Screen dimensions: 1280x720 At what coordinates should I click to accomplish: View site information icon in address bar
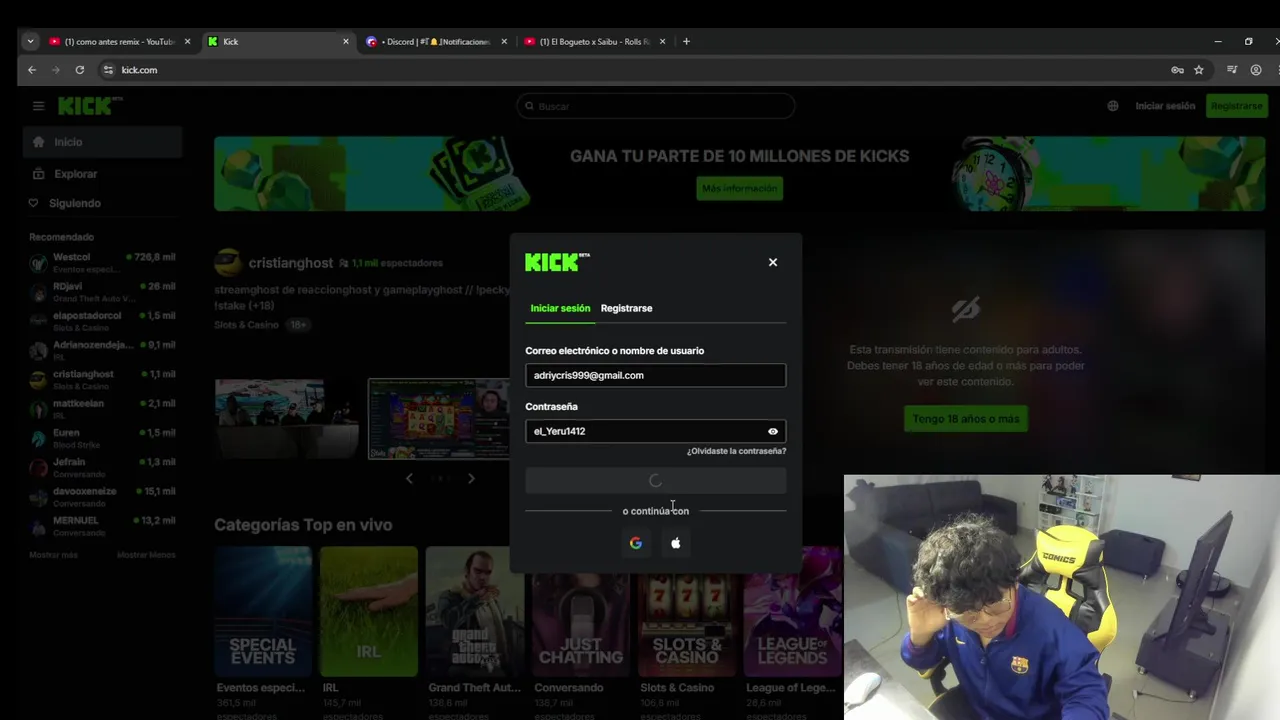(x=108, y=70)
